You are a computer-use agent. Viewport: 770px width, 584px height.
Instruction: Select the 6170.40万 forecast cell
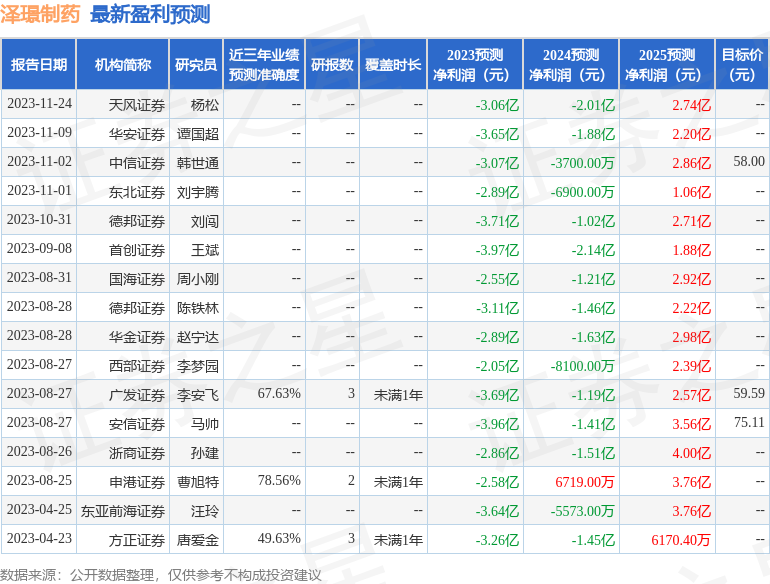(681, 540)
